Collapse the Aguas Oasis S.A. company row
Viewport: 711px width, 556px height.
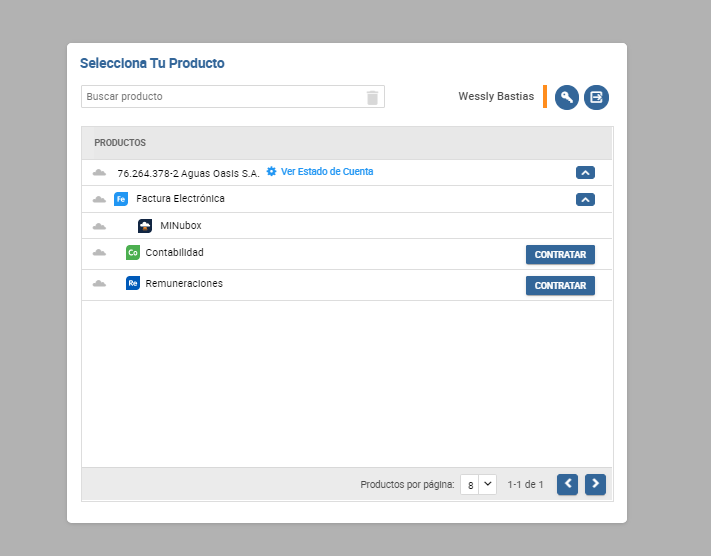coord(586,172)
